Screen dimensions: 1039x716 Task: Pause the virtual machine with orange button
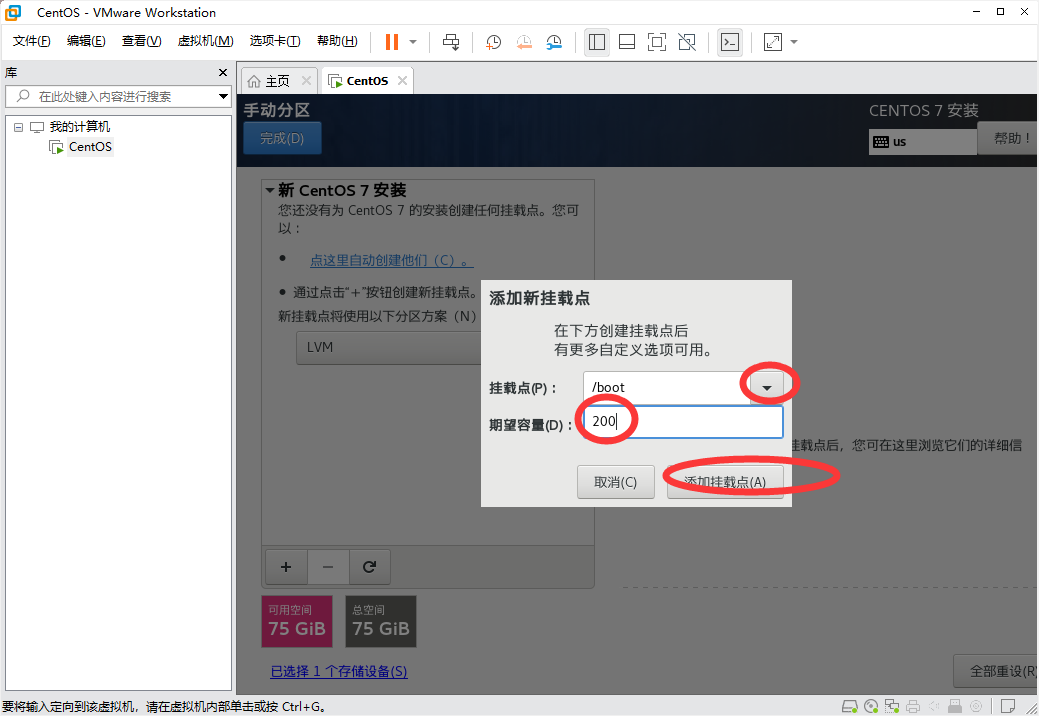point(392,42)
